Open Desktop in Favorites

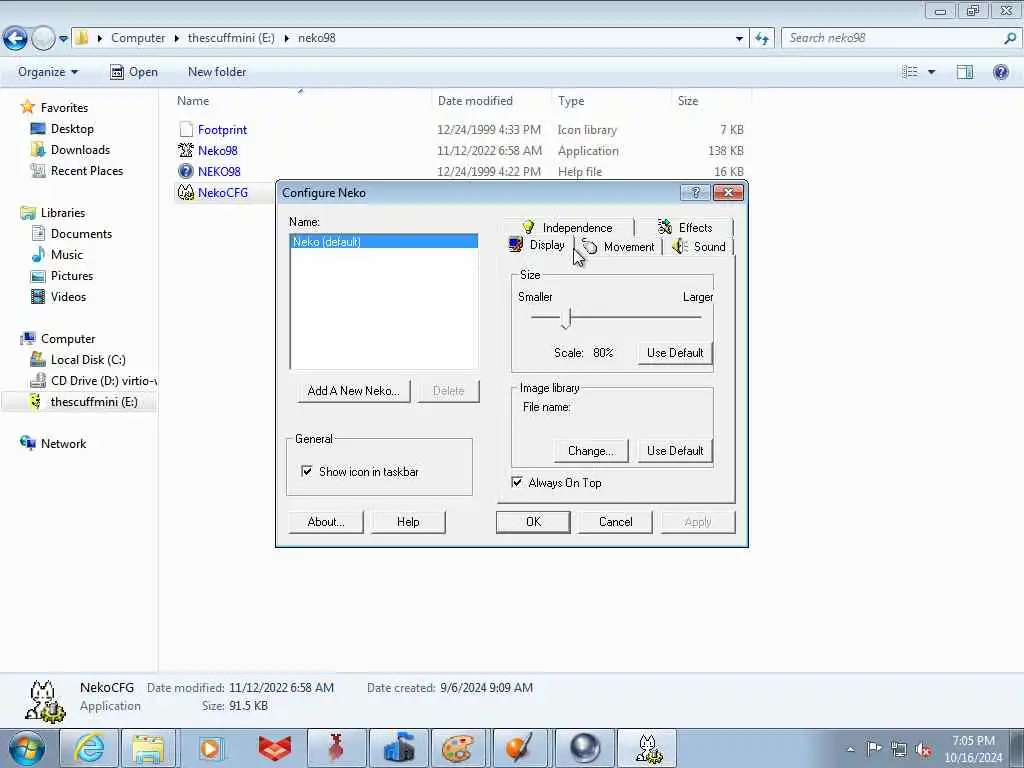click(72, 129)
